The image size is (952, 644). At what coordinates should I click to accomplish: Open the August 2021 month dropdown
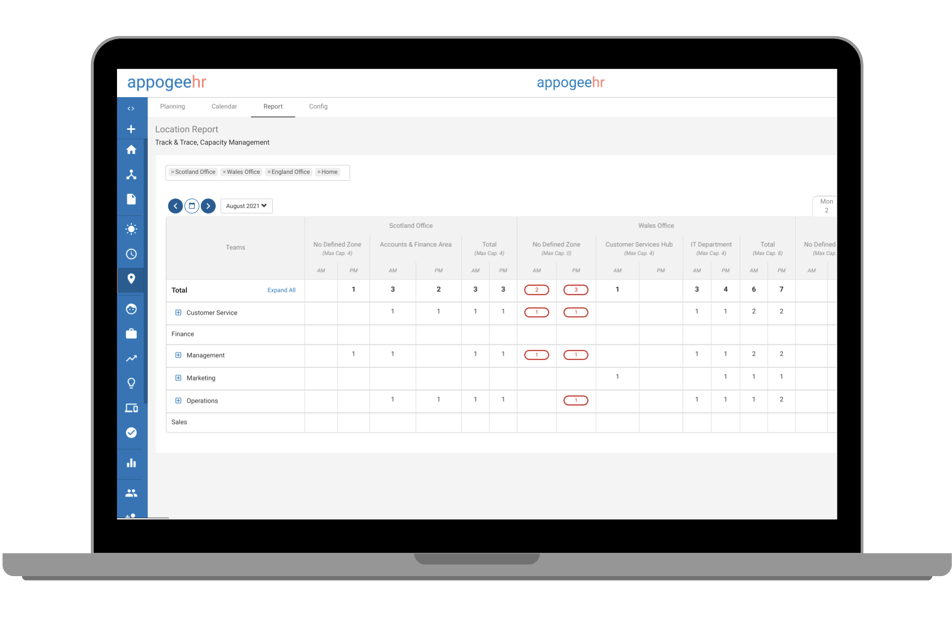[246, 206]
